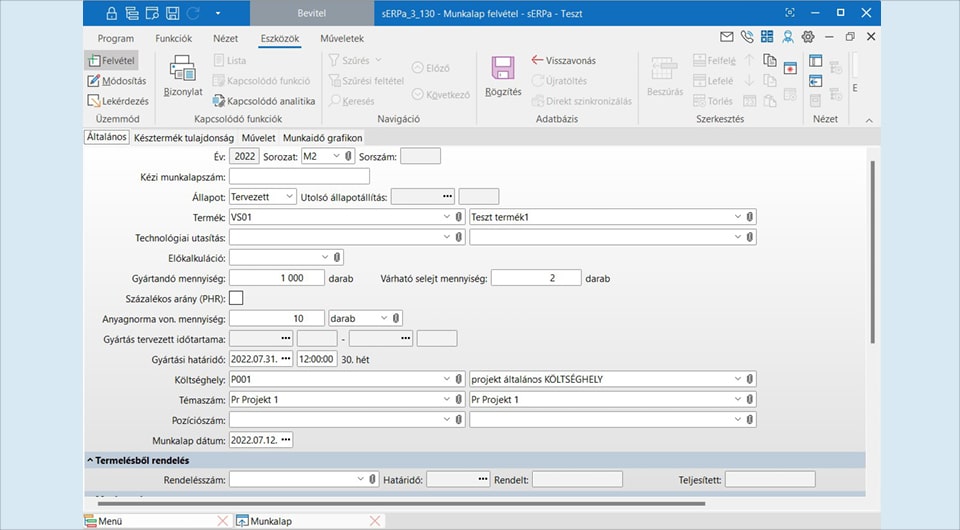The image size is (960, 530).
Task: Click the Kézi munkalapszám input field
Action: tap(299, 176)
